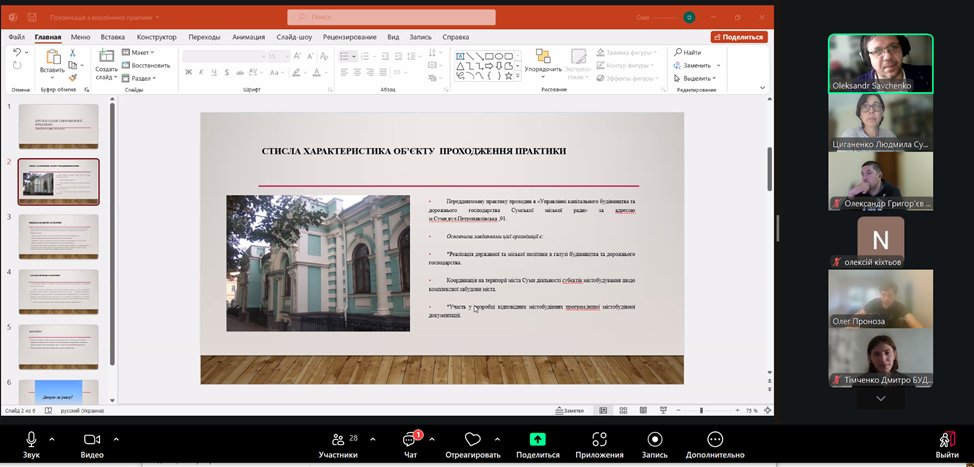Switch to the Вставка tab

tap(112, 37)
